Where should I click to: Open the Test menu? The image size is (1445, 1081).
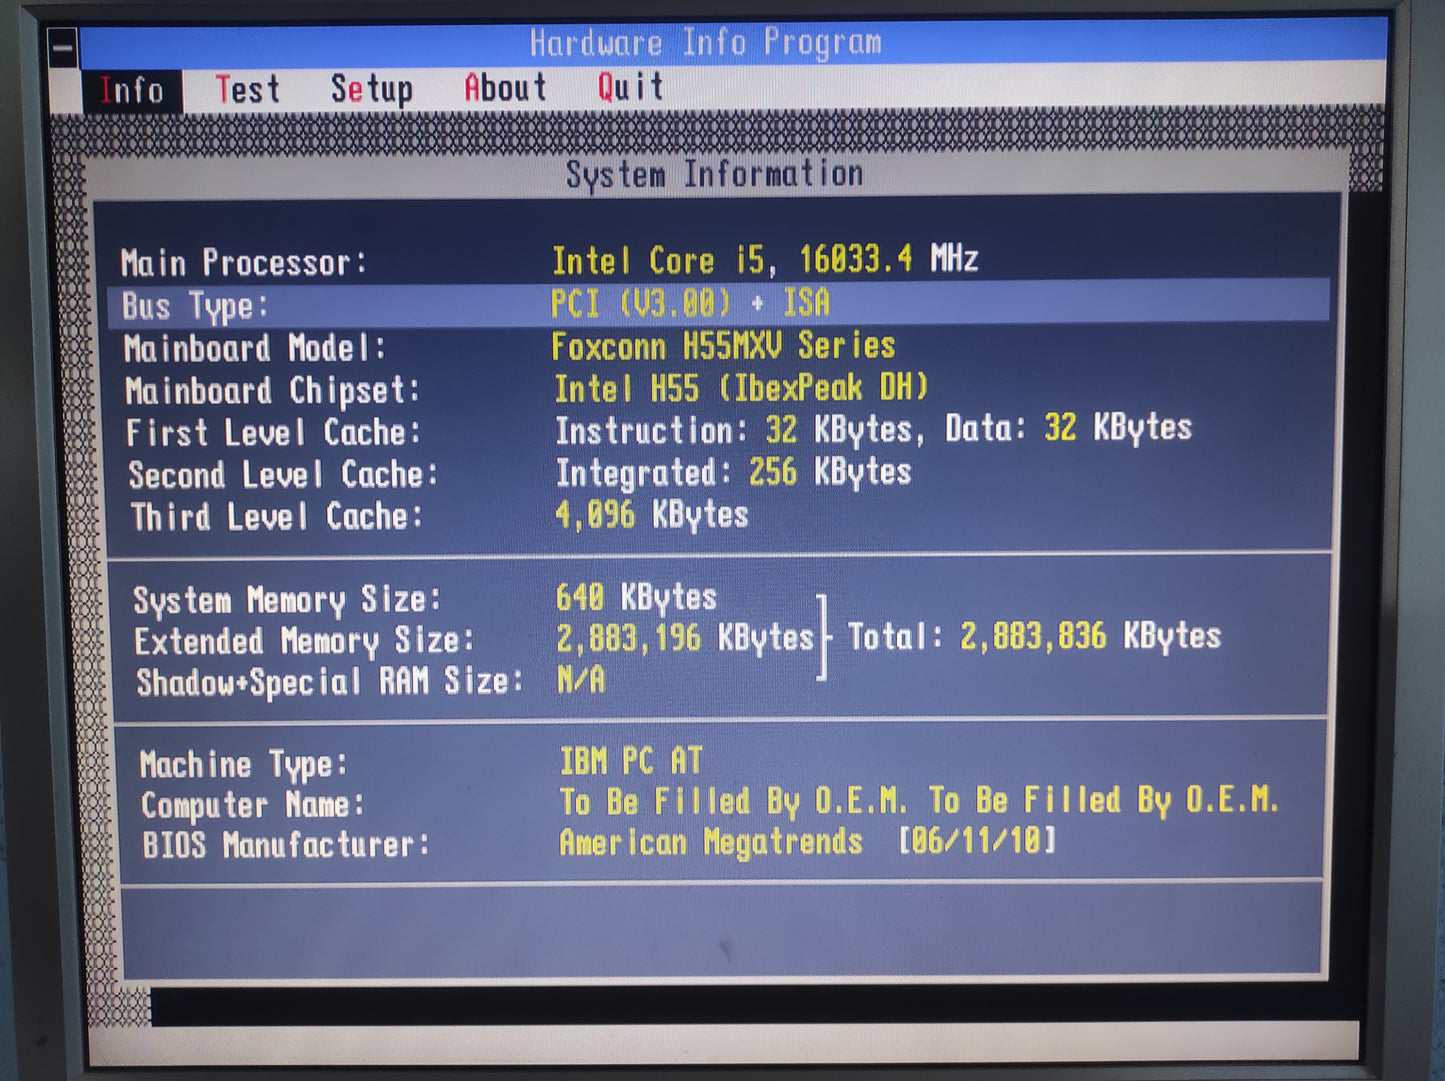pos(247,90)
